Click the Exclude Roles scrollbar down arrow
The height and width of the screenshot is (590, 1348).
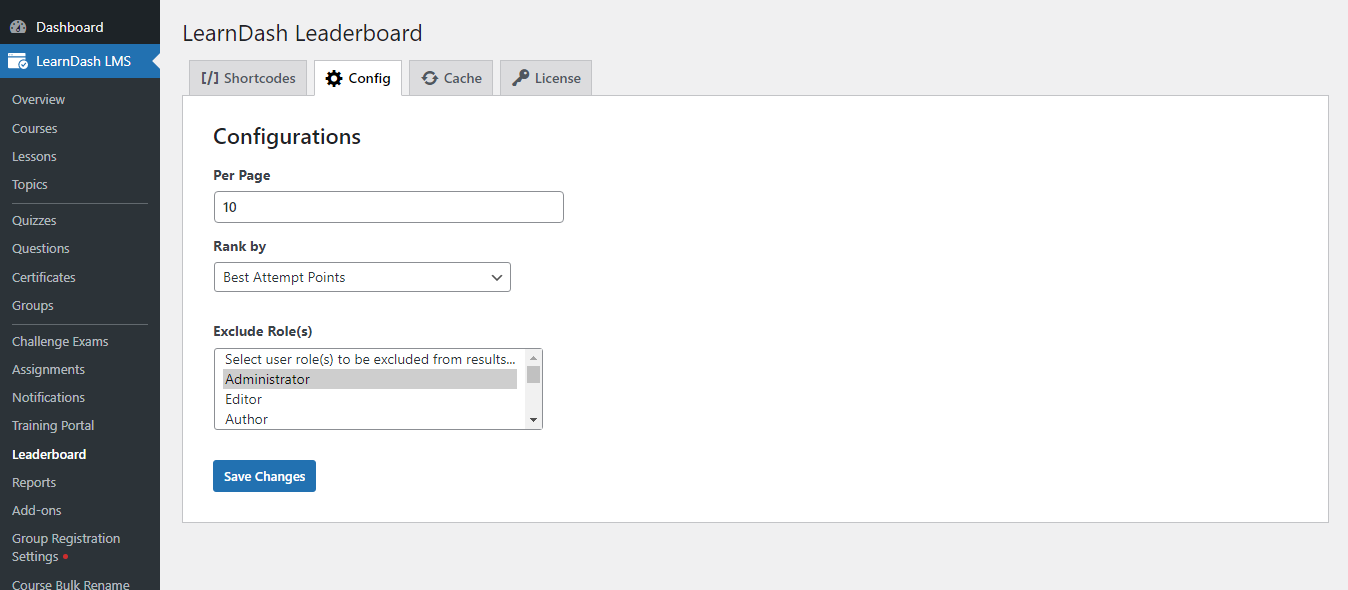[x=534, y=420]
